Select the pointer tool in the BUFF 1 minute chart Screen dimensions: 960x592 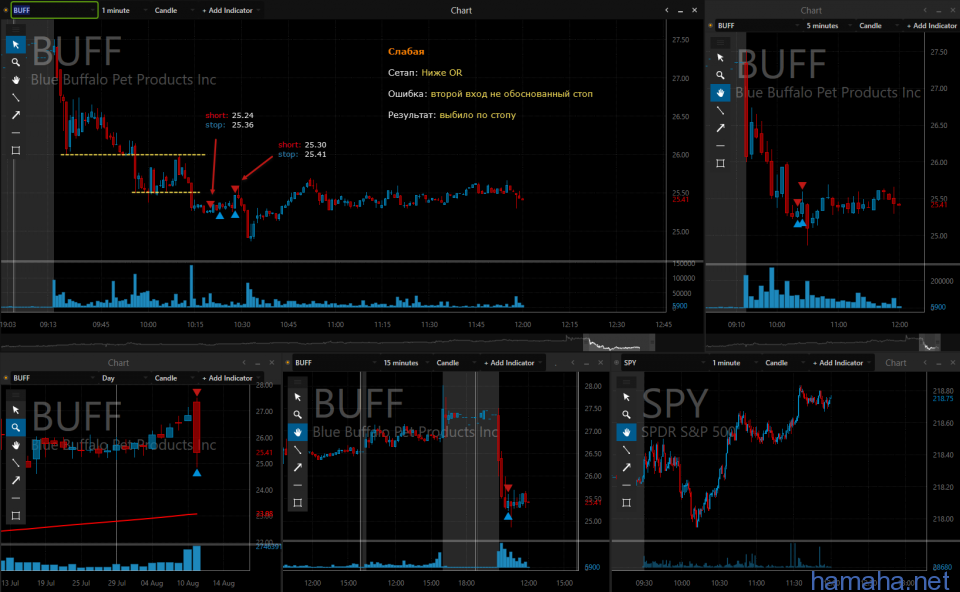15,45
